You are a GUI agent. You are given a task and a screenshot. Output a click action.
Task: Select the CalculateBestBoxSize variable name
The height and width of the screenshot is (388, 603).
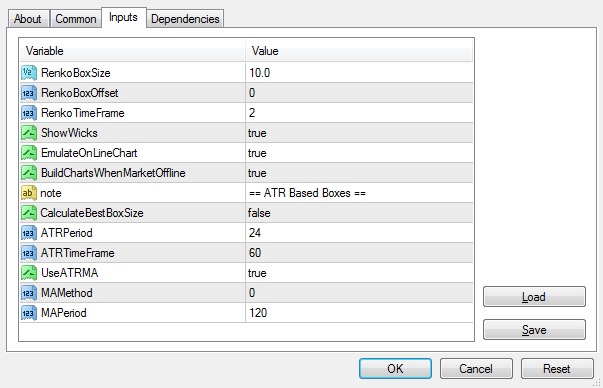pos(92,213)
